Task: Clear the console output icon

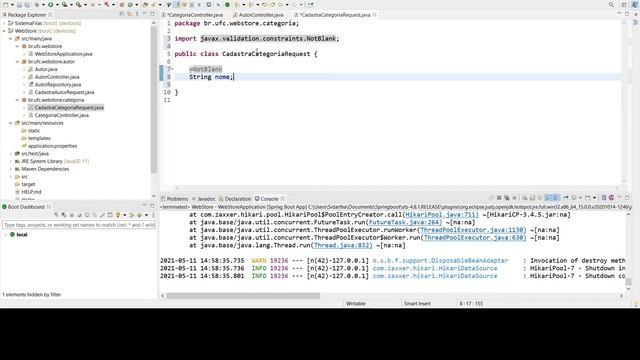Action: tap(524, 198)
